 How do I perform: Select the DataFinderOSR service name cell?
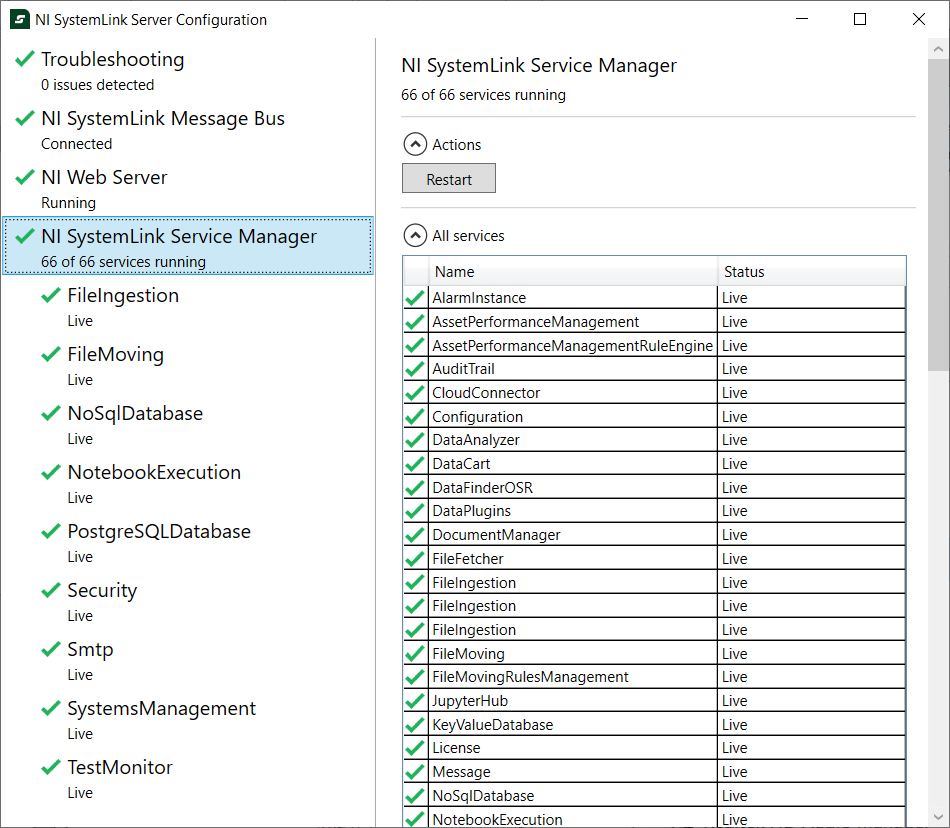click(573, 488)
